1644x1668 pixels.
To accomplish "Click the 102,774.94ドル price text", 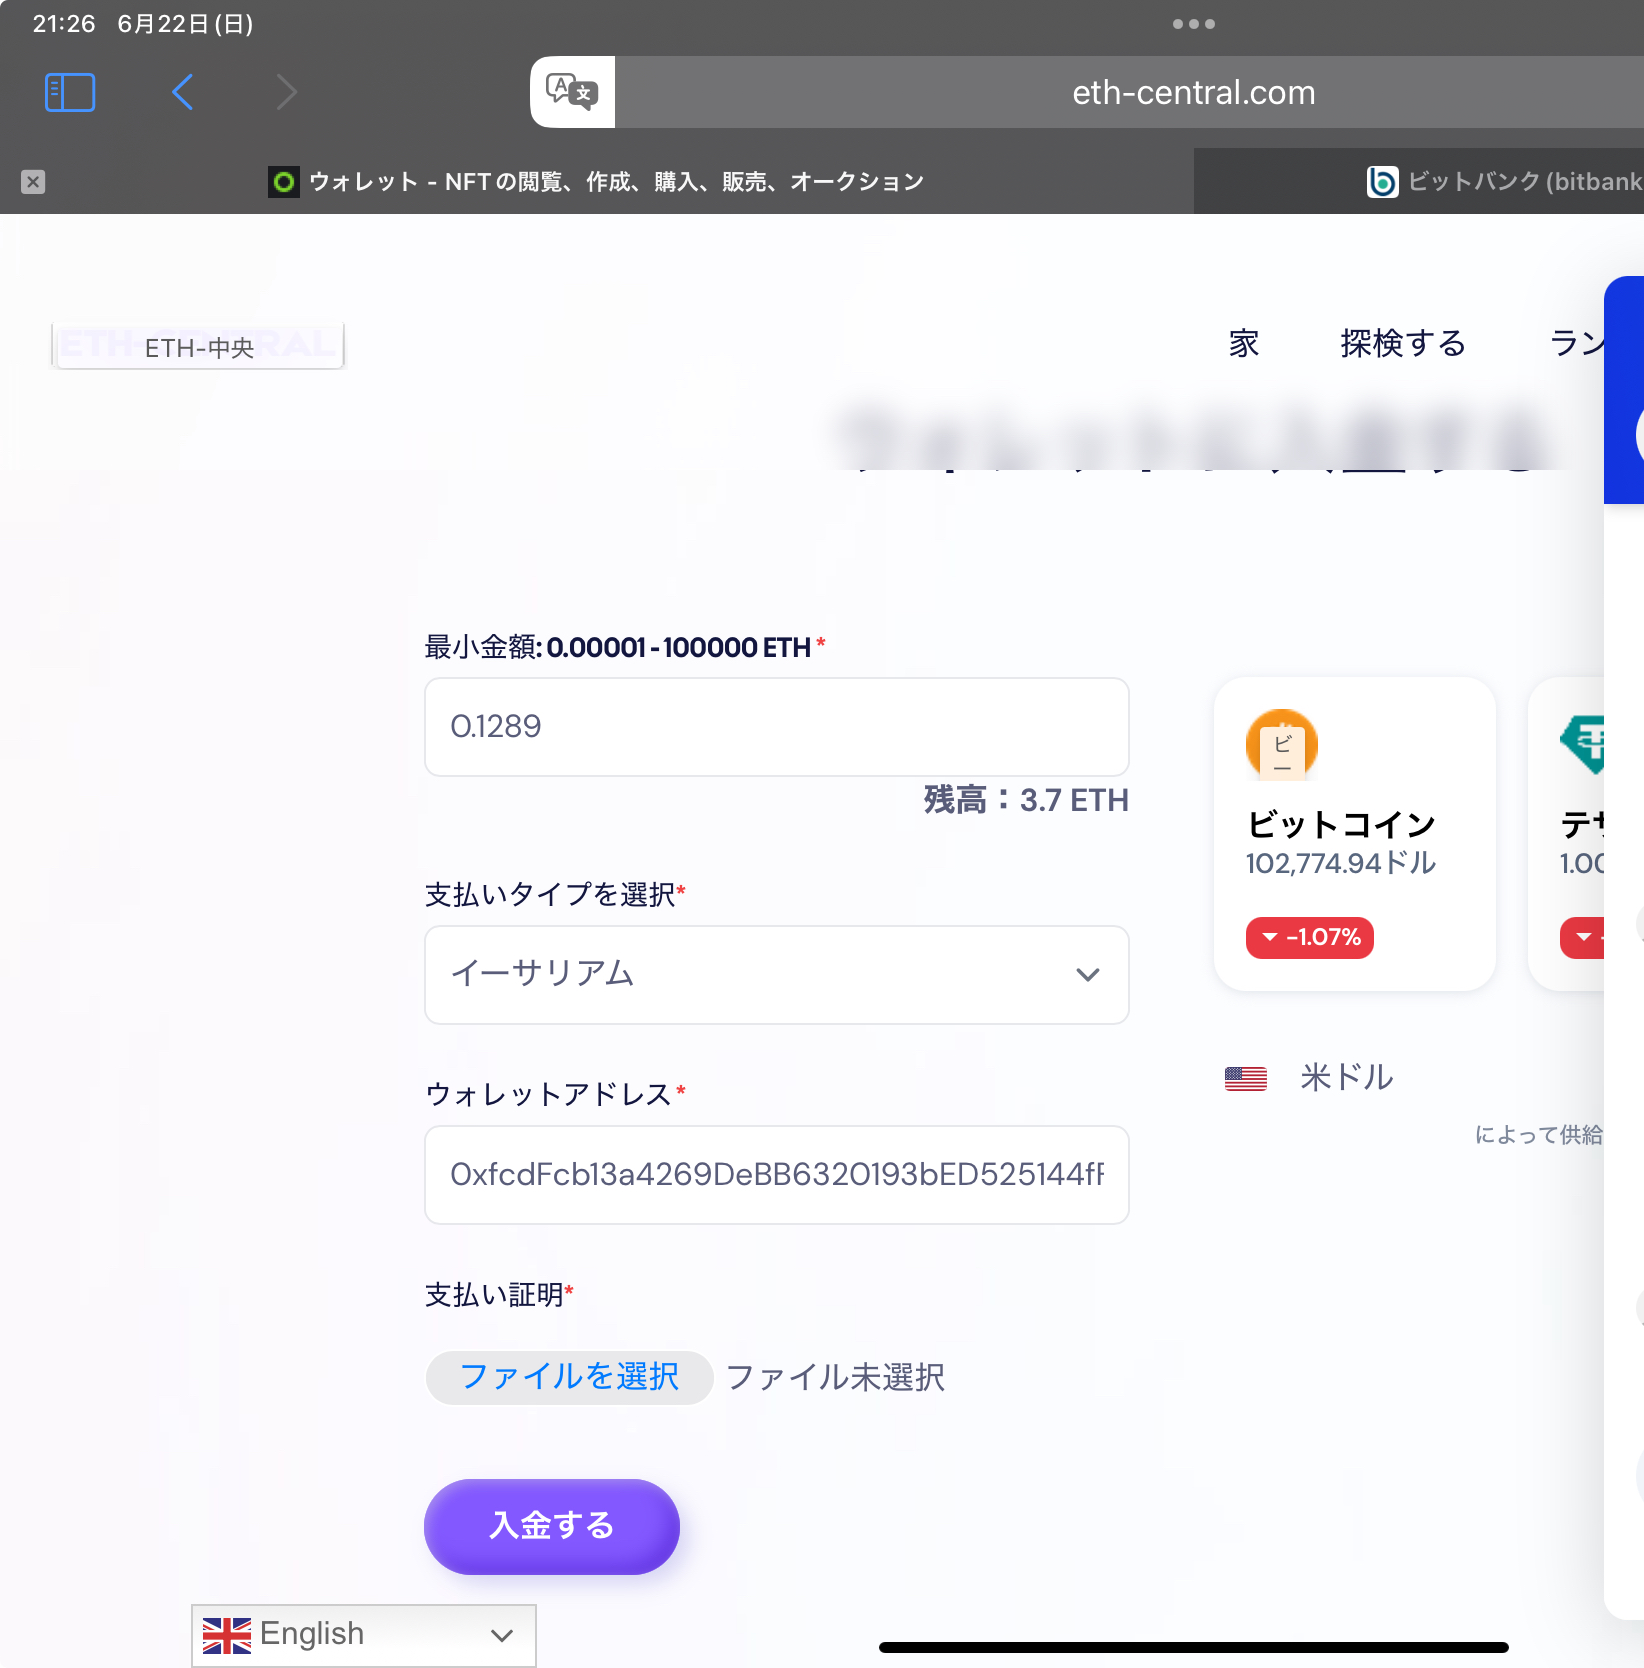I will (x=1341, y=863).
